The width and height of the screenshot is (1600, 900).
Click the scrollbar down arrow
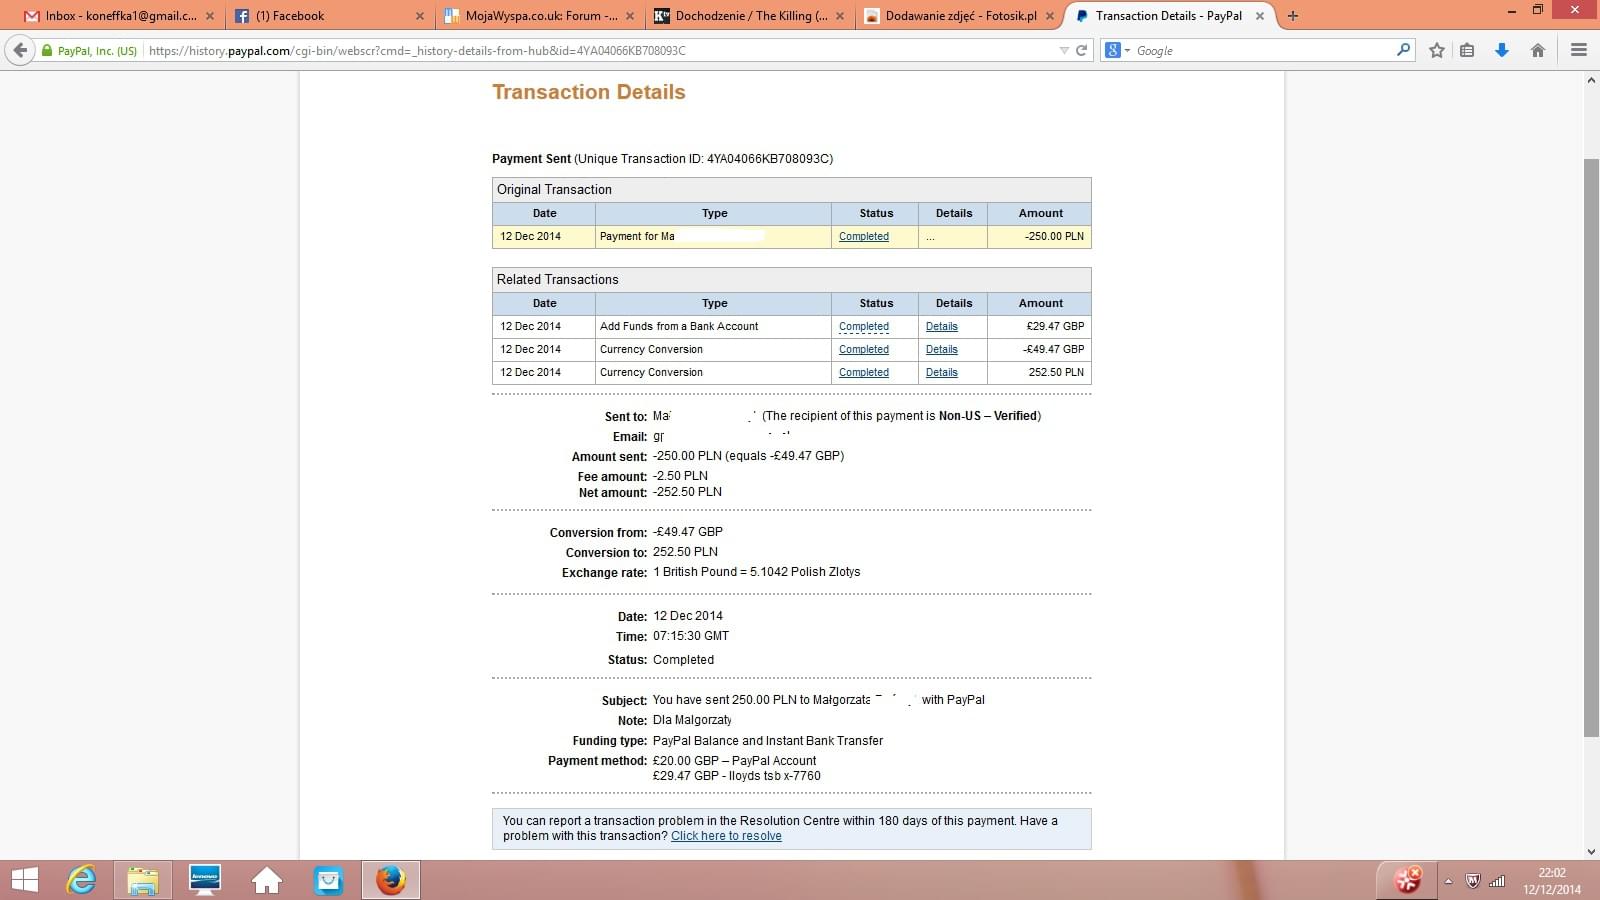[x=1591, y=851]
